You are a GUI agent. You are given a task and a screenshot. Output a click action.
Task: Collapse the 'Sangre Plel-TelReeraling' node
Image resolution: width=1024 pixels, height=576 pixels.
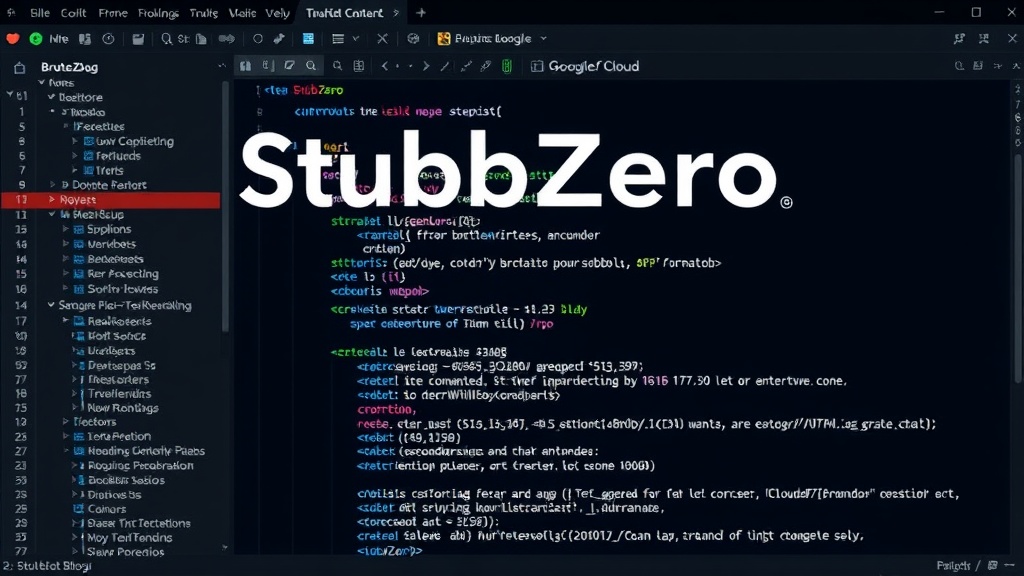click(x=51, y=305)
